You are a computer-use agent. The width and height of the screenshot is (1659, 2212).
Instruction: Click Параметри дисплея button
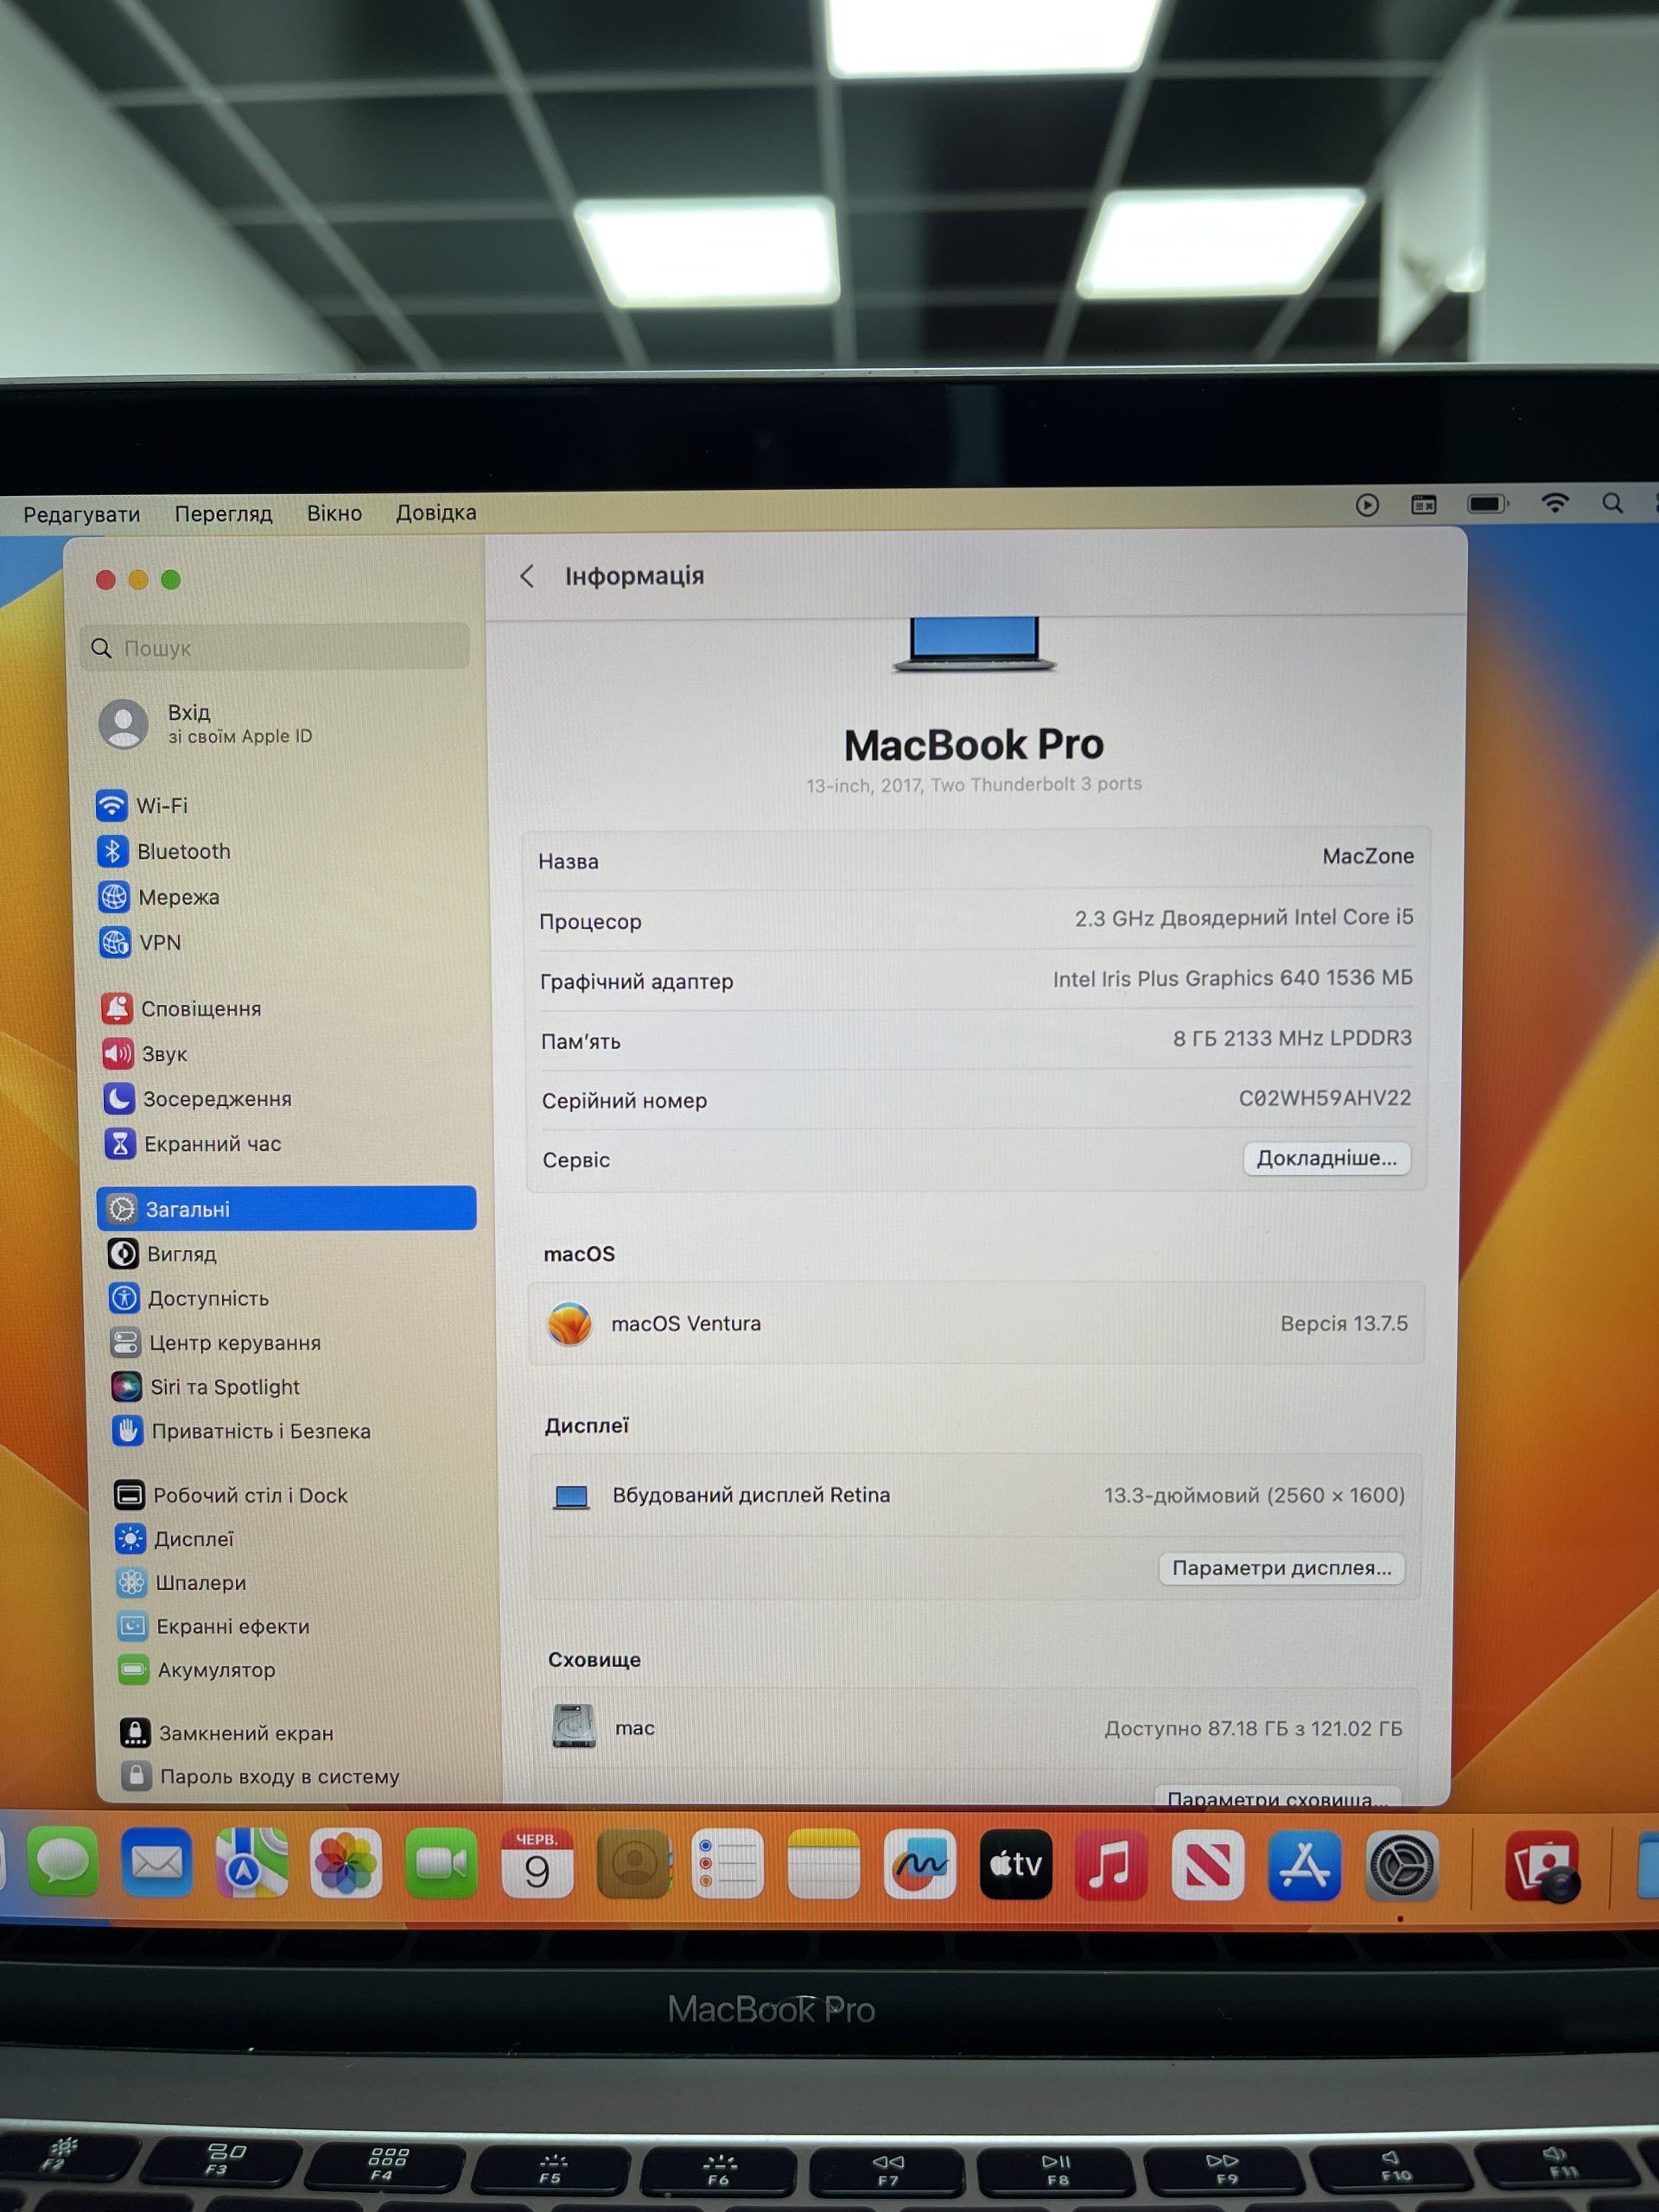coord(1281,1568)
